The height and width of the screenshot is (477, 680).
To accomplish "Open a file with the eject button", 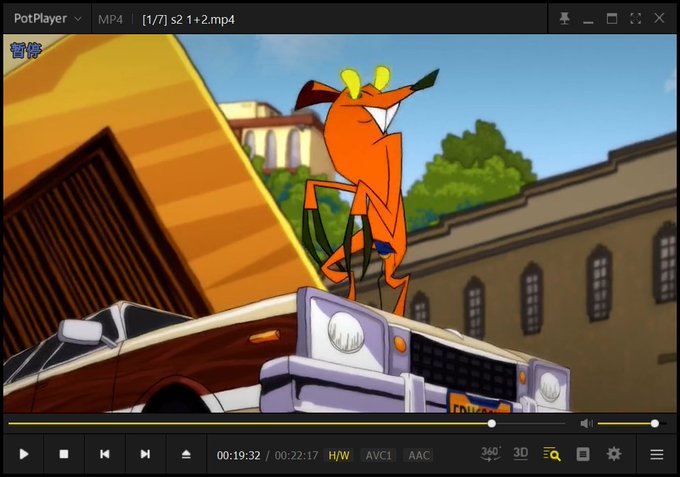I will pos(186,454).
